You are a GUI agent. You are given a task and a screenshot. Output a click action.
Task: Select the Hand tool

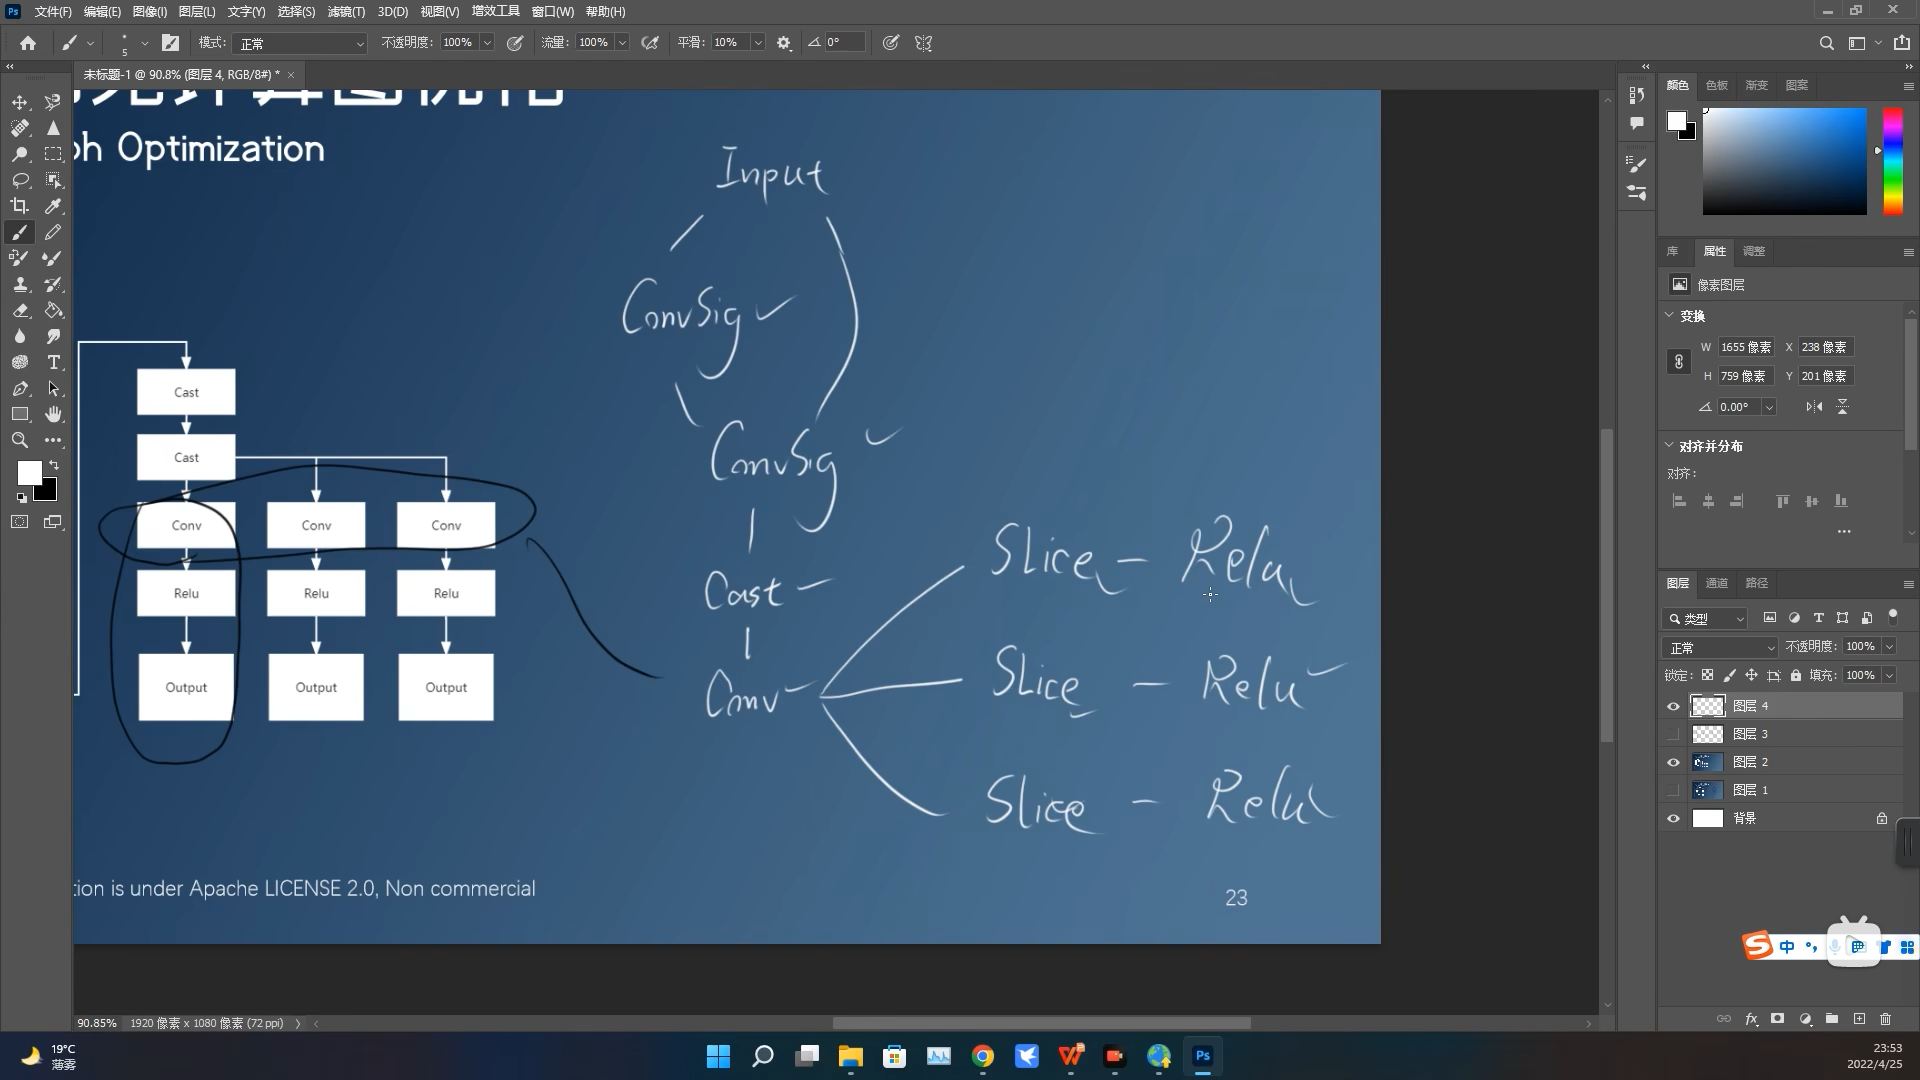click(53, 414)
